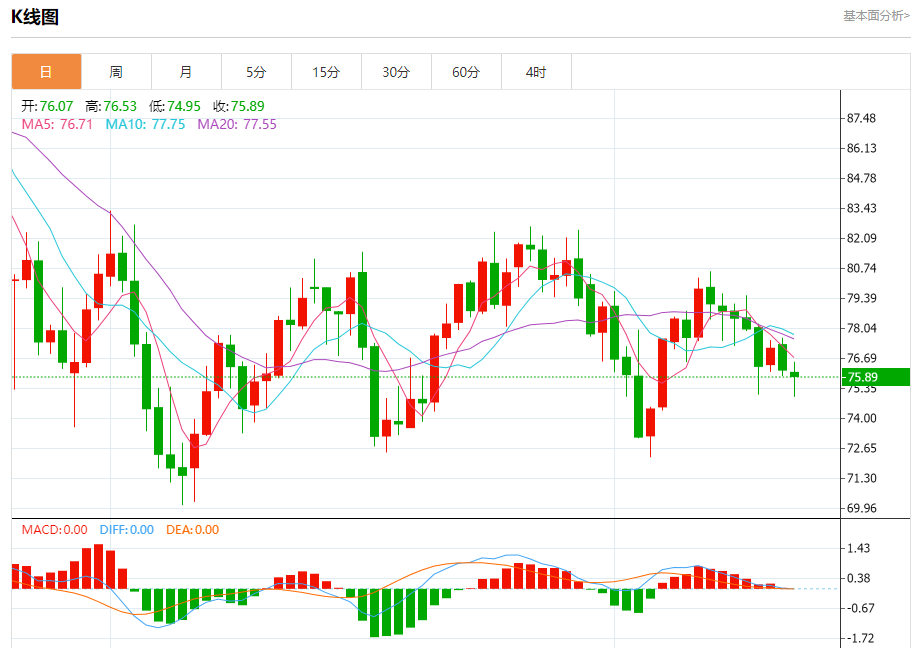Click the 71.30 price axis label
The height and width of the screenshot is (648, 916).
[x=862, y=478]
